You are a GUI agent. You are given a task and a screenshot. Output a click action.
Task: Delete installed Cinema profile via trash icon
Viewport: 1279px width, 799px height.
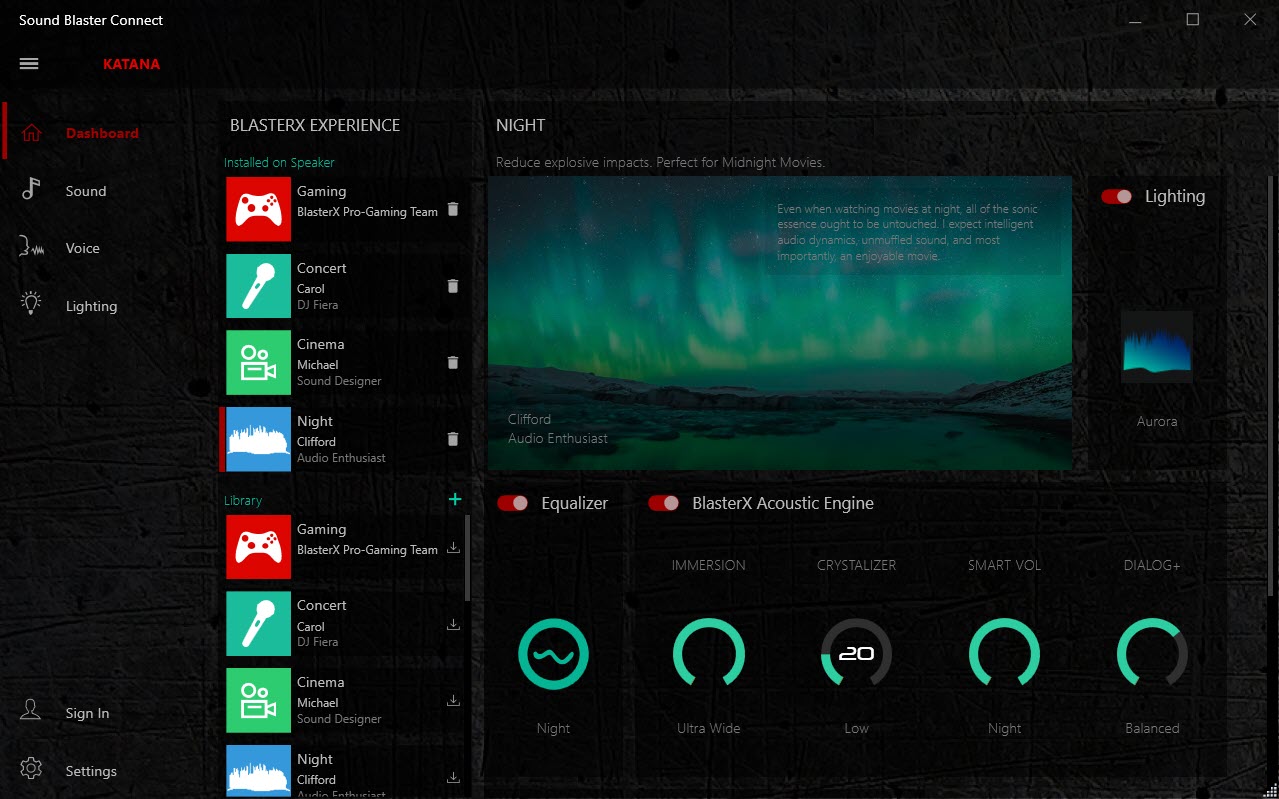tap(453, 362)
